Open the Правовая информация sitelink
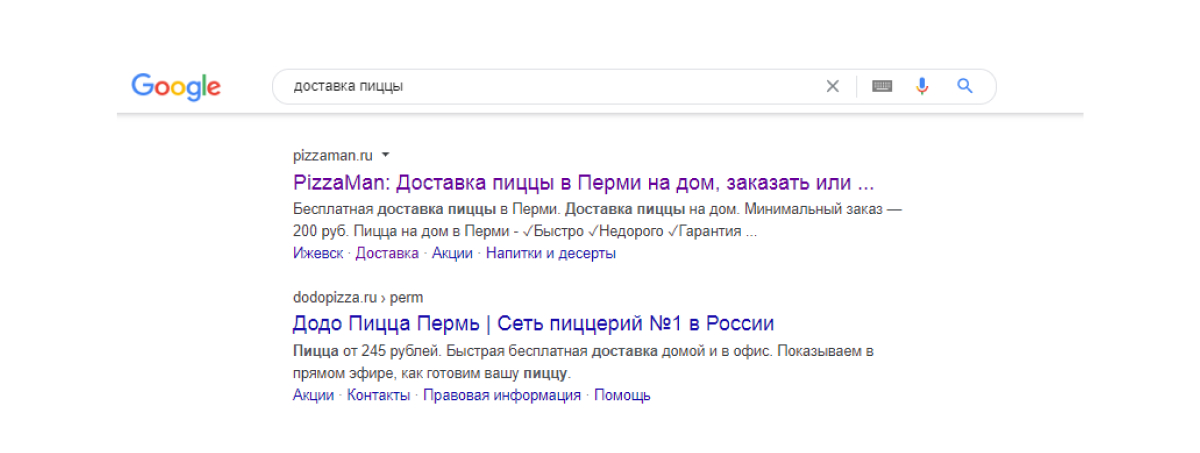Viewport: 1200px width, 453px height. coord(502,395)
